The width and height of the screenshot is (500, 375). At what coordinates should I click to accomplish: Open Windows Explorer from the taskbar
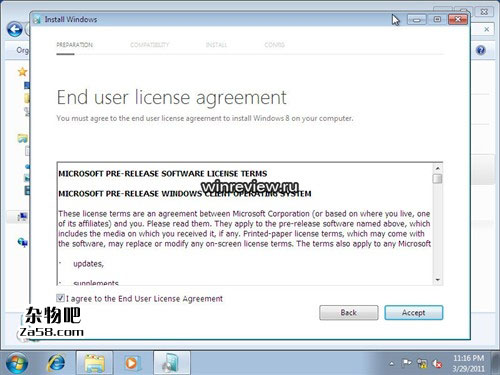click(x=94, y=363)
